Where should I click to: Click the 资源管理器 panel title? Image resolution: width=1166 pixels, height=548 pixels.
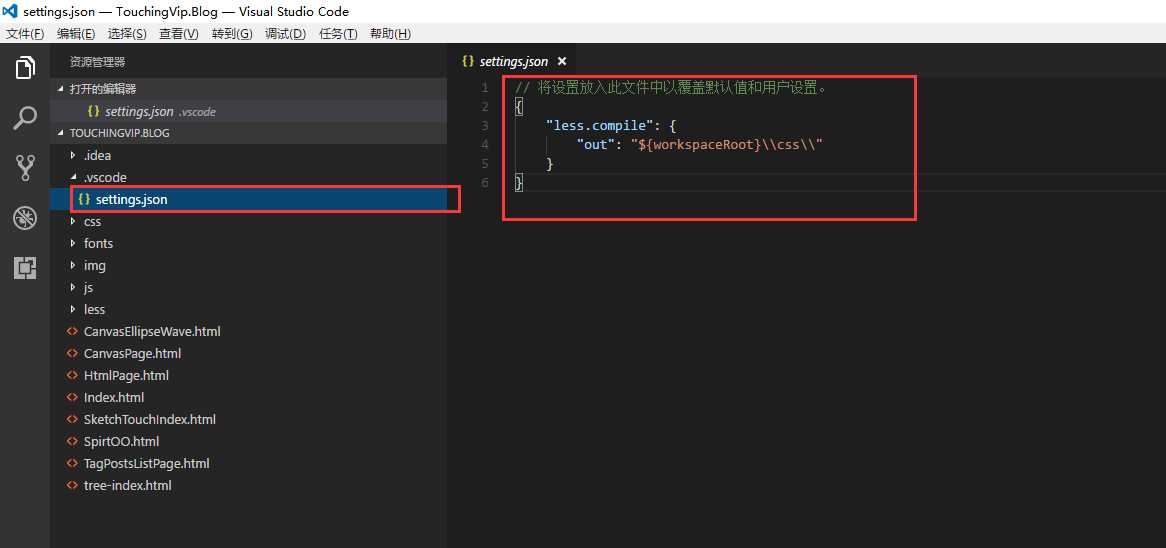click(97, 62)
